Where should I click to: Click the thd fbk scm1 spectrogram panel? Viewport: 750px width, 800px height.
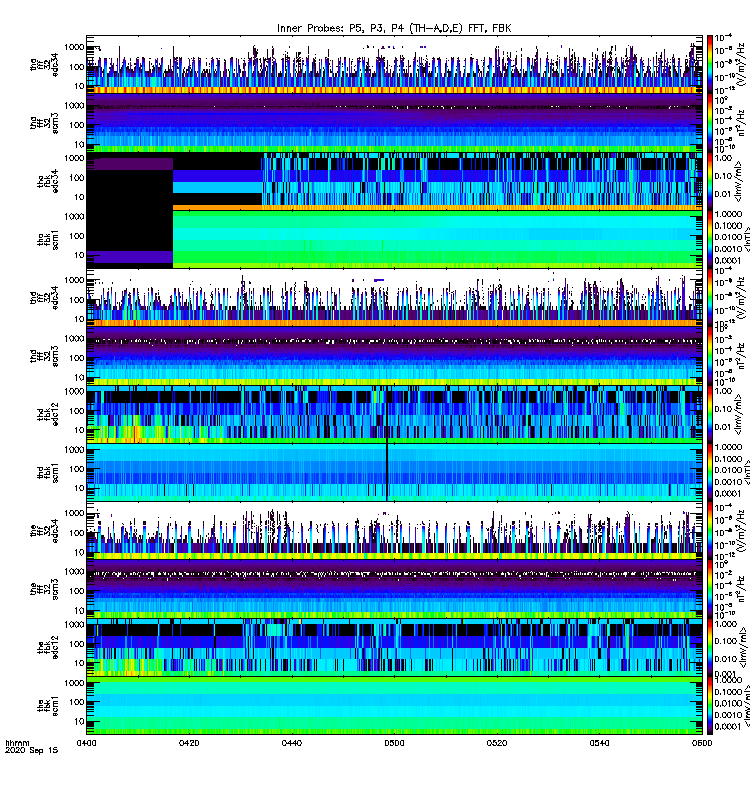tap(394, 473)
